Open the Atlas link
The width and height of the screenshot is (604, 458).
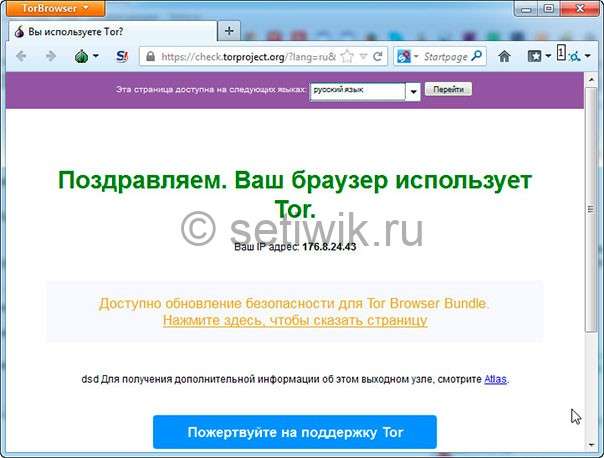[x=495, y=379]
